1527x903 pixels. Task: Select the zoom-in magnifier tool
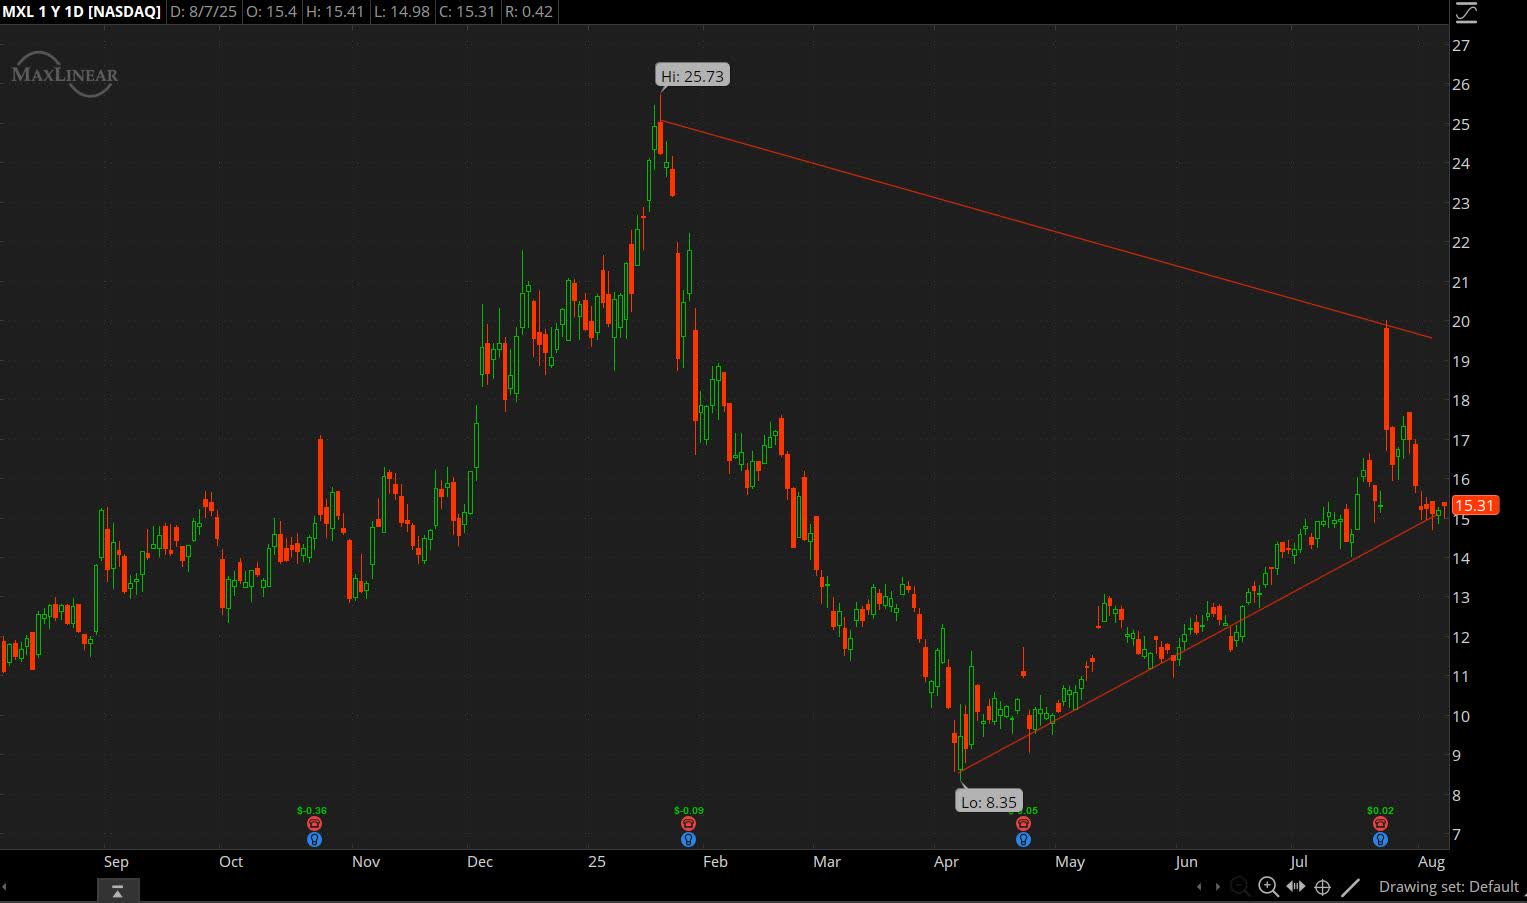click(x=1267, y=885)
